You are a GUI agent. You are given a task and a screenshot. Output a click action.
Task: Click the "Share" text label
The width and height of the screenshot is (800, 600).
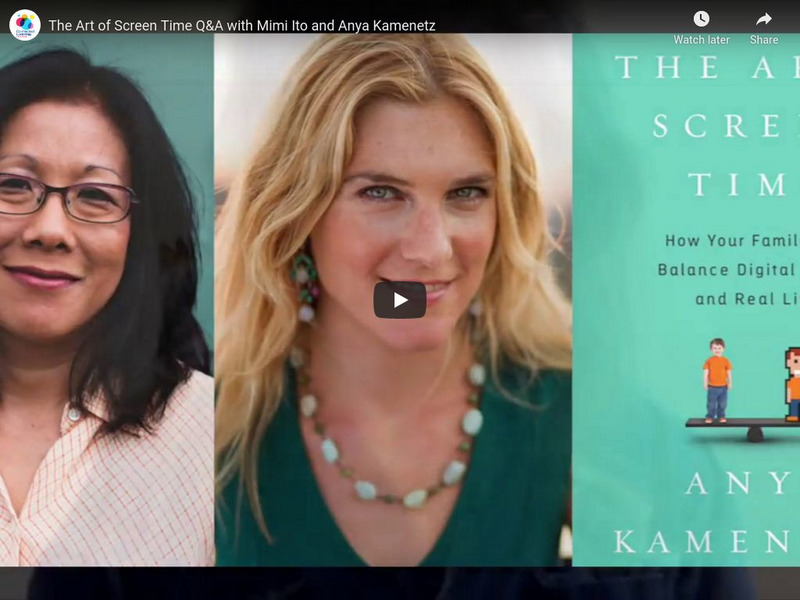coord(764,40)
